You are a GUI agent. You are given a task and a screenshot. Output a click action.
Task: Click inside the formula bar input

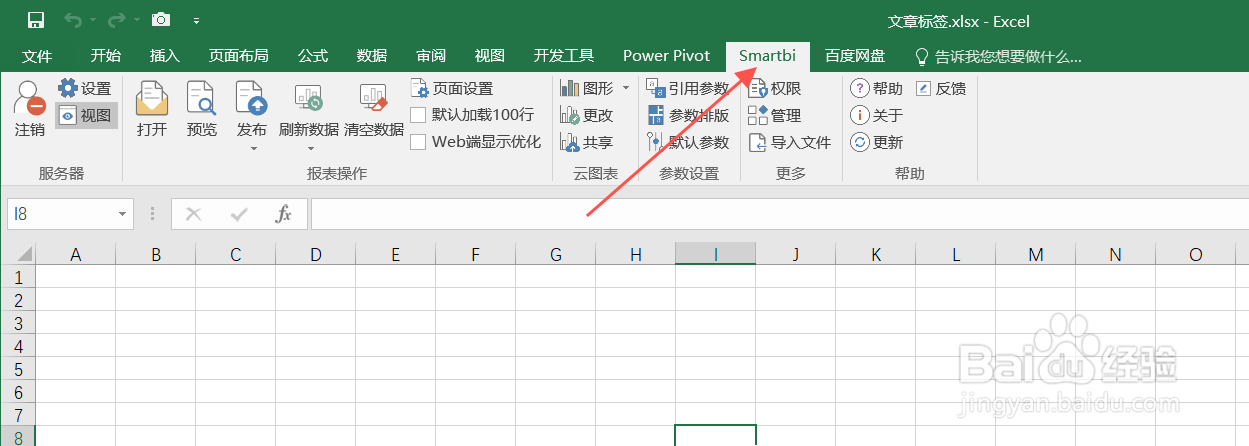778,213
